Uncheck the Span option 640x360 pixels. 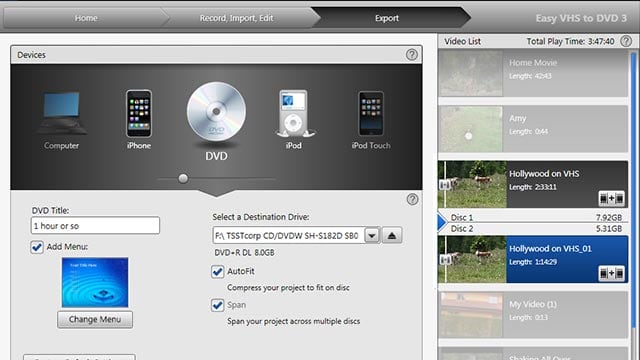(x=218, y=305)
